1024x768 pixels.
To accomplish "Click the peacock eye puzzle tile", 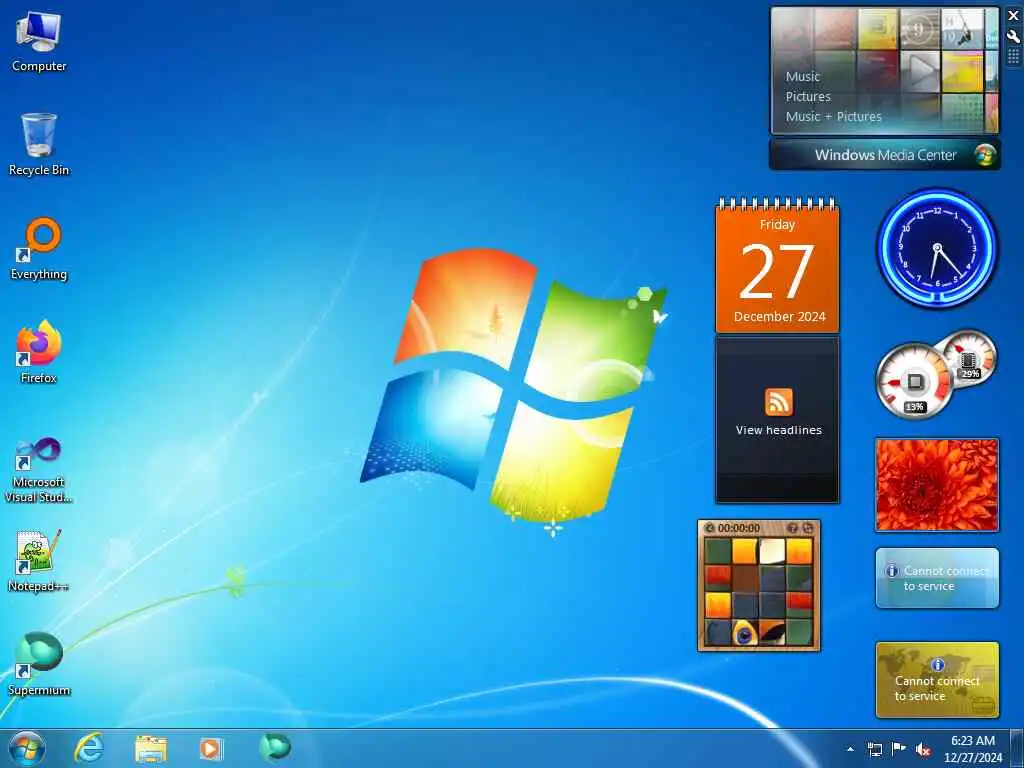I will click(744, 632).
